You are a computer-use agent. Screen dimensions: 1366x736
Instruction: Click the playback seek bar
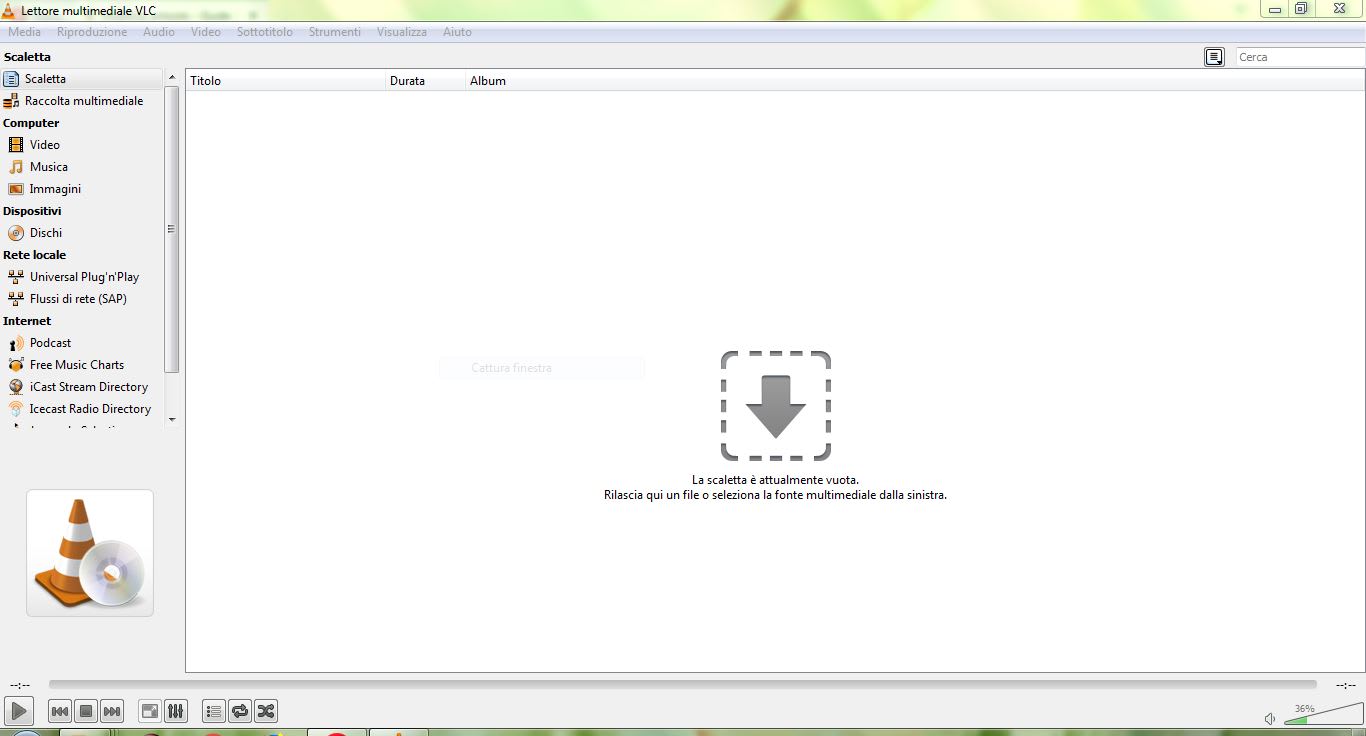682,685
